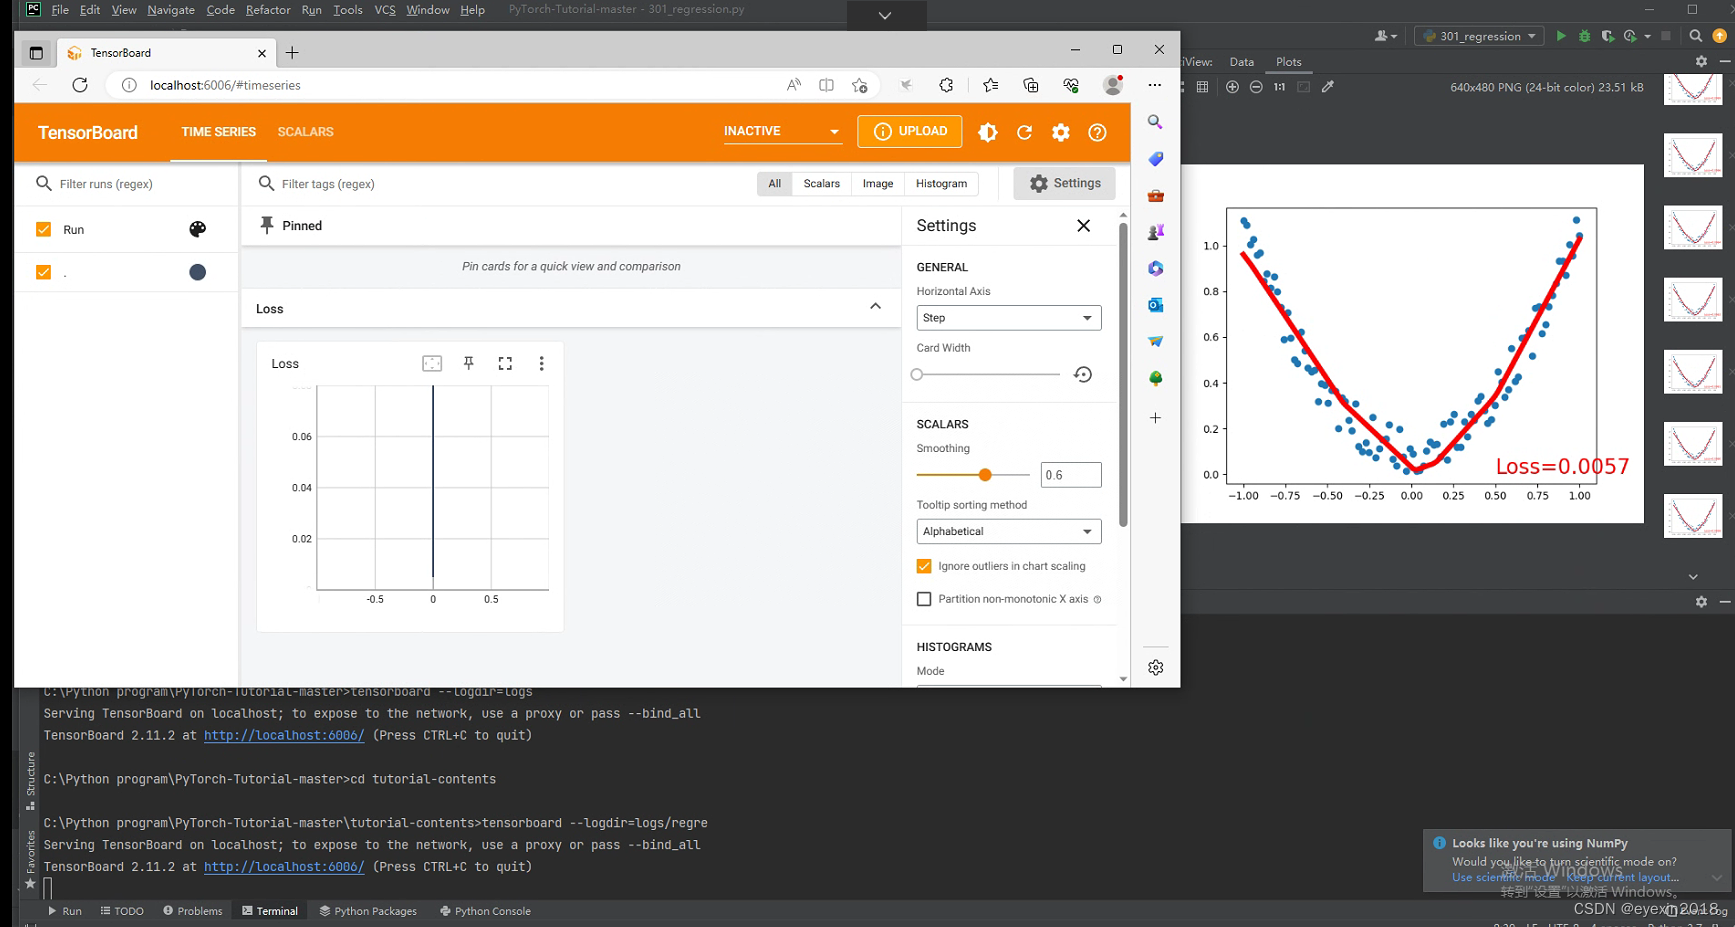Add a new app to Edge sidebar
The height and width of the screenshot is (927, 1735).
tap(1155, 418)
